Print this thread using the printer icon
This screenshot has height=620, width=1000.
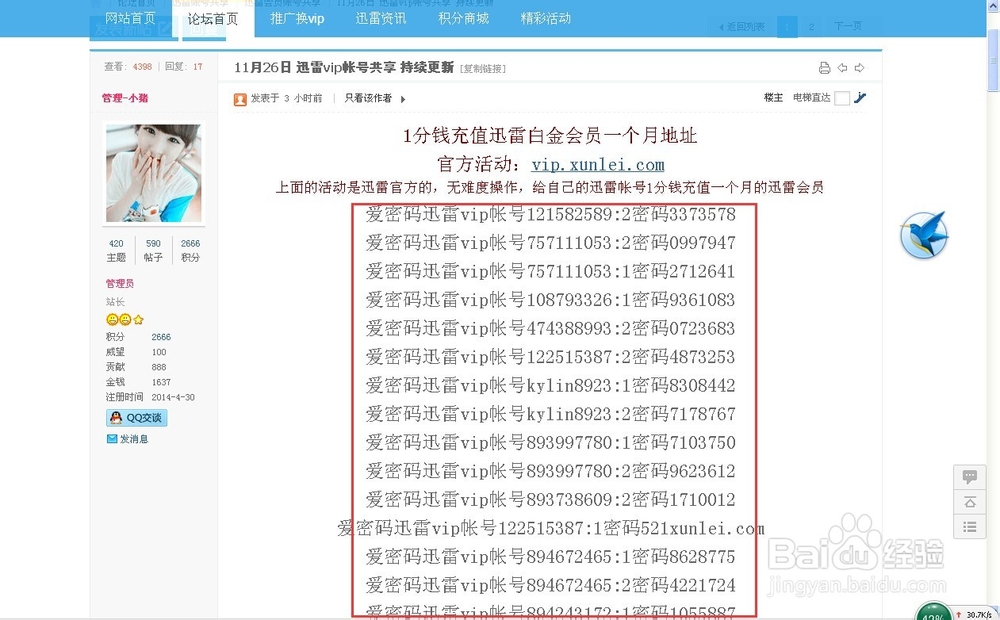pyautogui.click(x=824, y=68)
